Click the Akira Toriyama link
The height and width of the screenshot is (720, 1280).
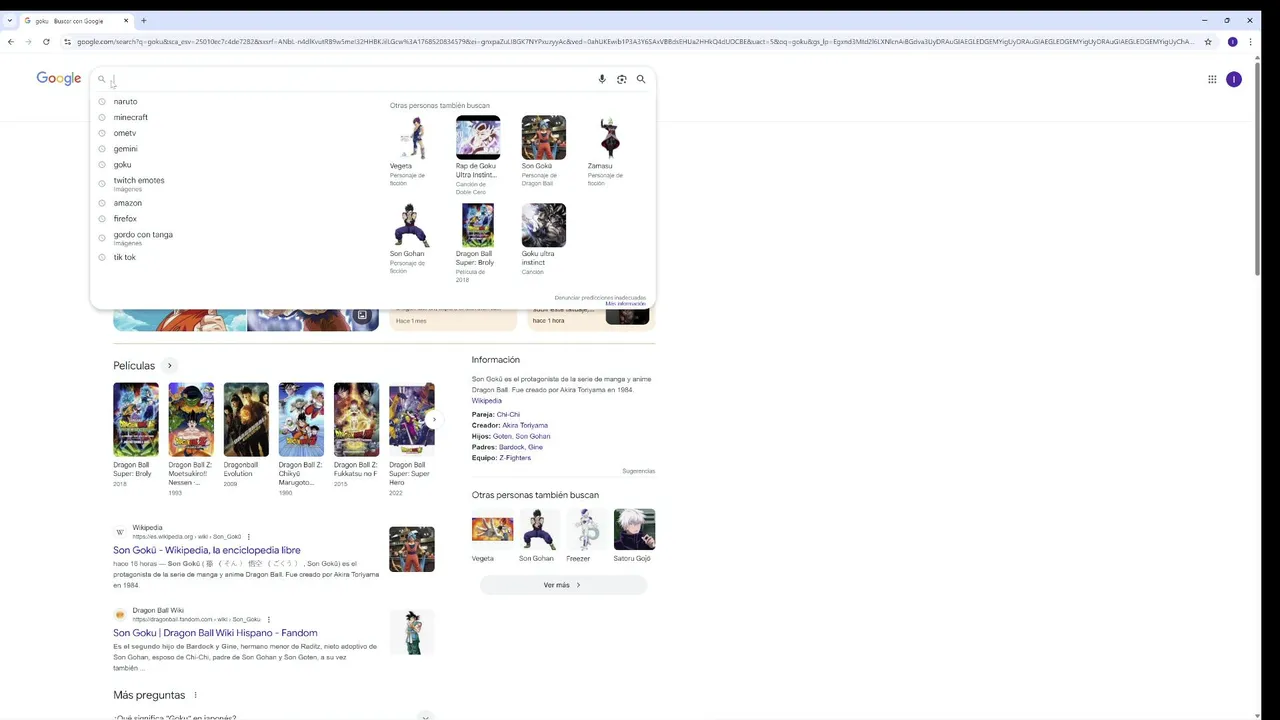(x=525, y=425)
